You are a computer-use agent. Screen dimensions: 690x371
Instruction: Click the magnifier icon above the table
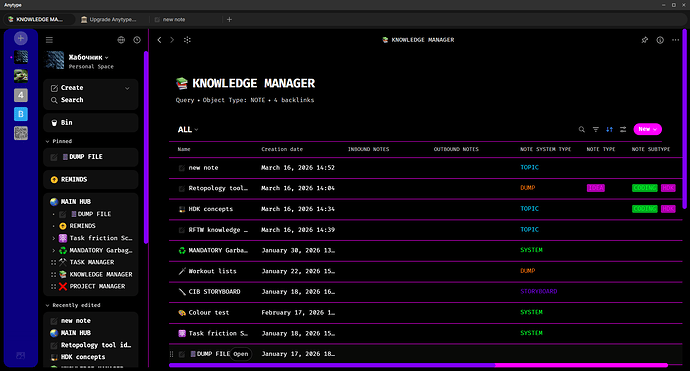582,129
